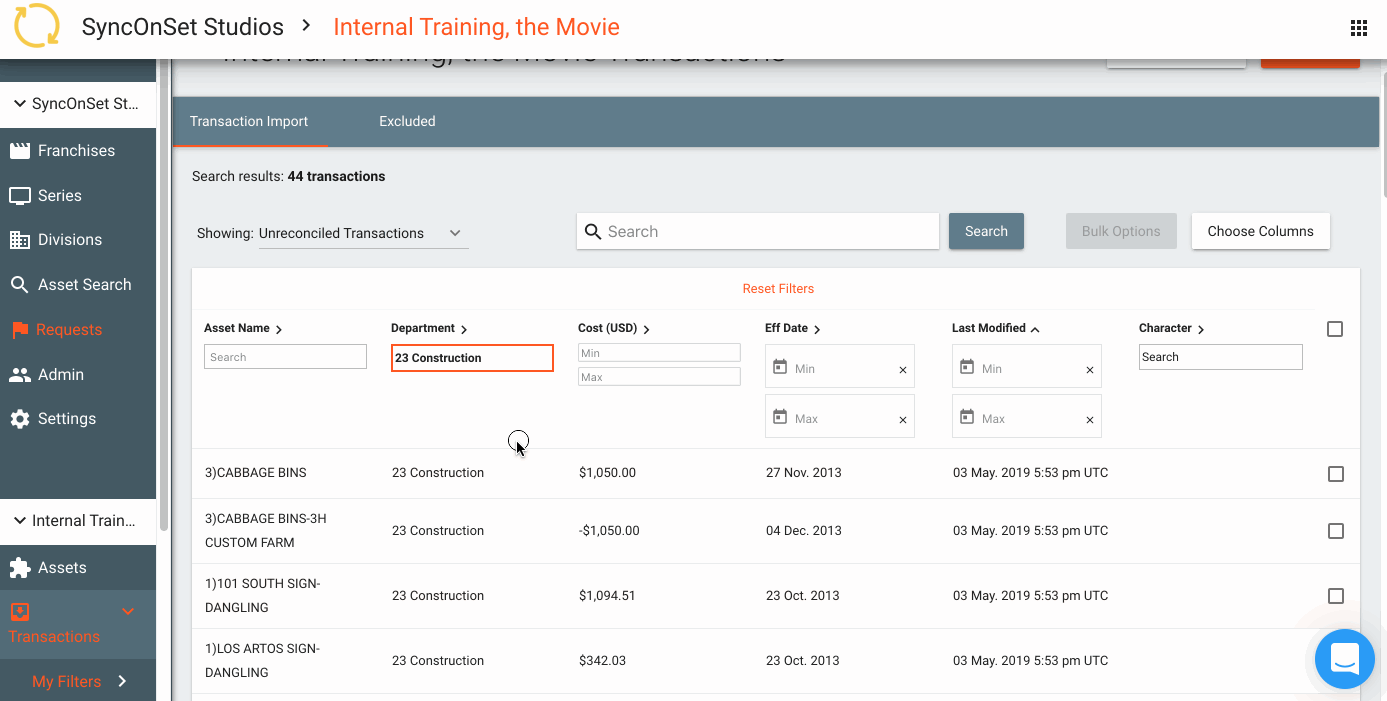Screen dimensions: 1387x701
Task: Open the chat support bubble
Action: coord(1344,659)
